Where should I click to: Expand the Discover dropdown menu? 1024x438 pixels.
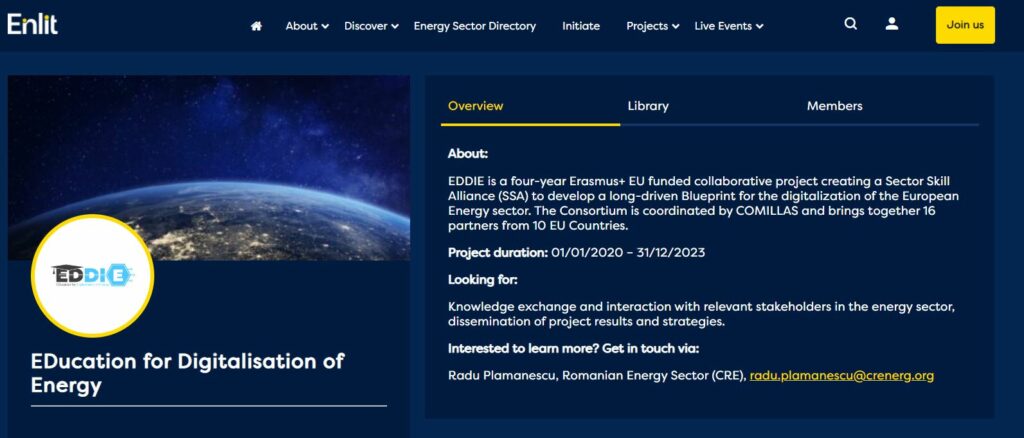[371, 26]
